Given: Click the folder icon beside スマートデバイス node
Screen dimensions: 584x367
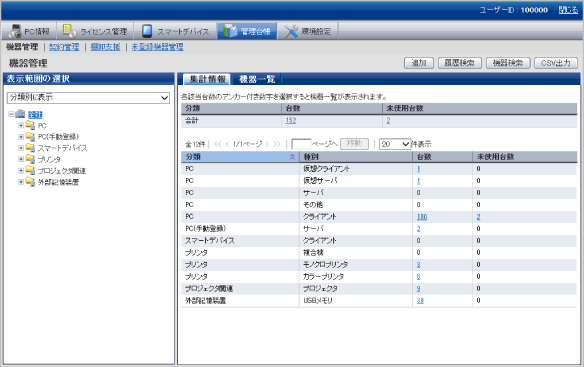Looking at the screenshot, I should (x=30, y=148).
